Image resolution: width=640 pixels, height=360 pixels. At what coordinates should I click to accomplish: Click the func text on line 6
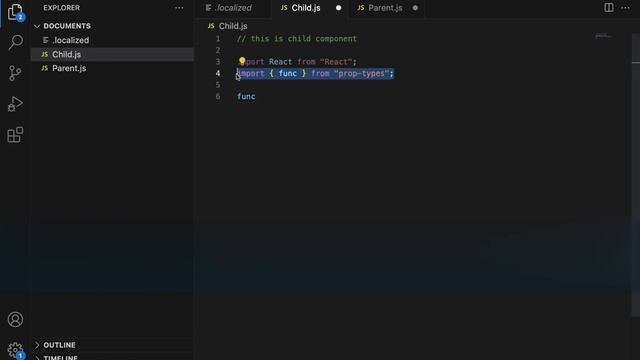click(246, 97)
